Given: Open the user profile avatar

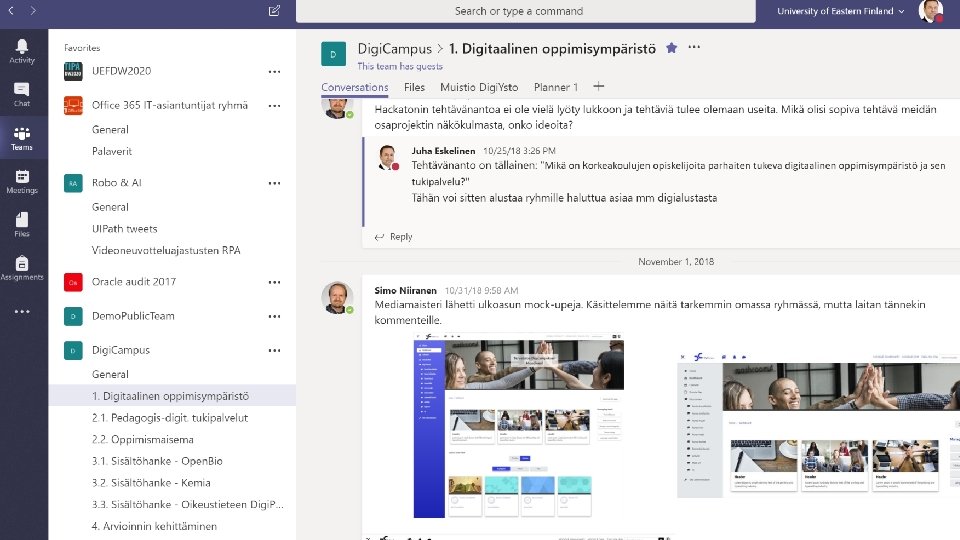Looking at the screenshot, I should coord(931,11).
